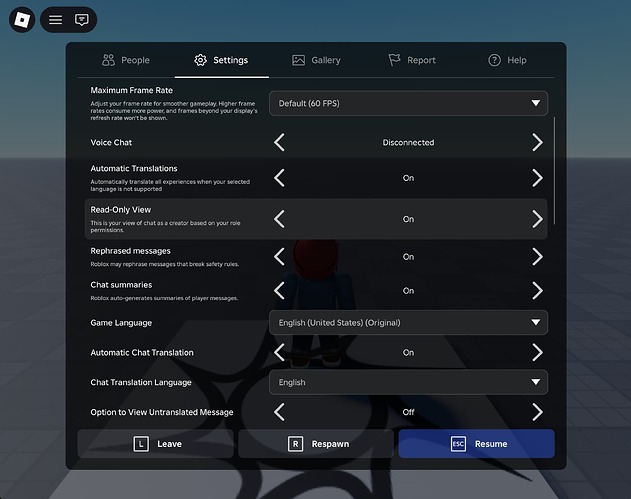Click the Disconnected voice chat value
Image resolution: width=631 pixels, height=499 pixels.
tap(408, 142)
